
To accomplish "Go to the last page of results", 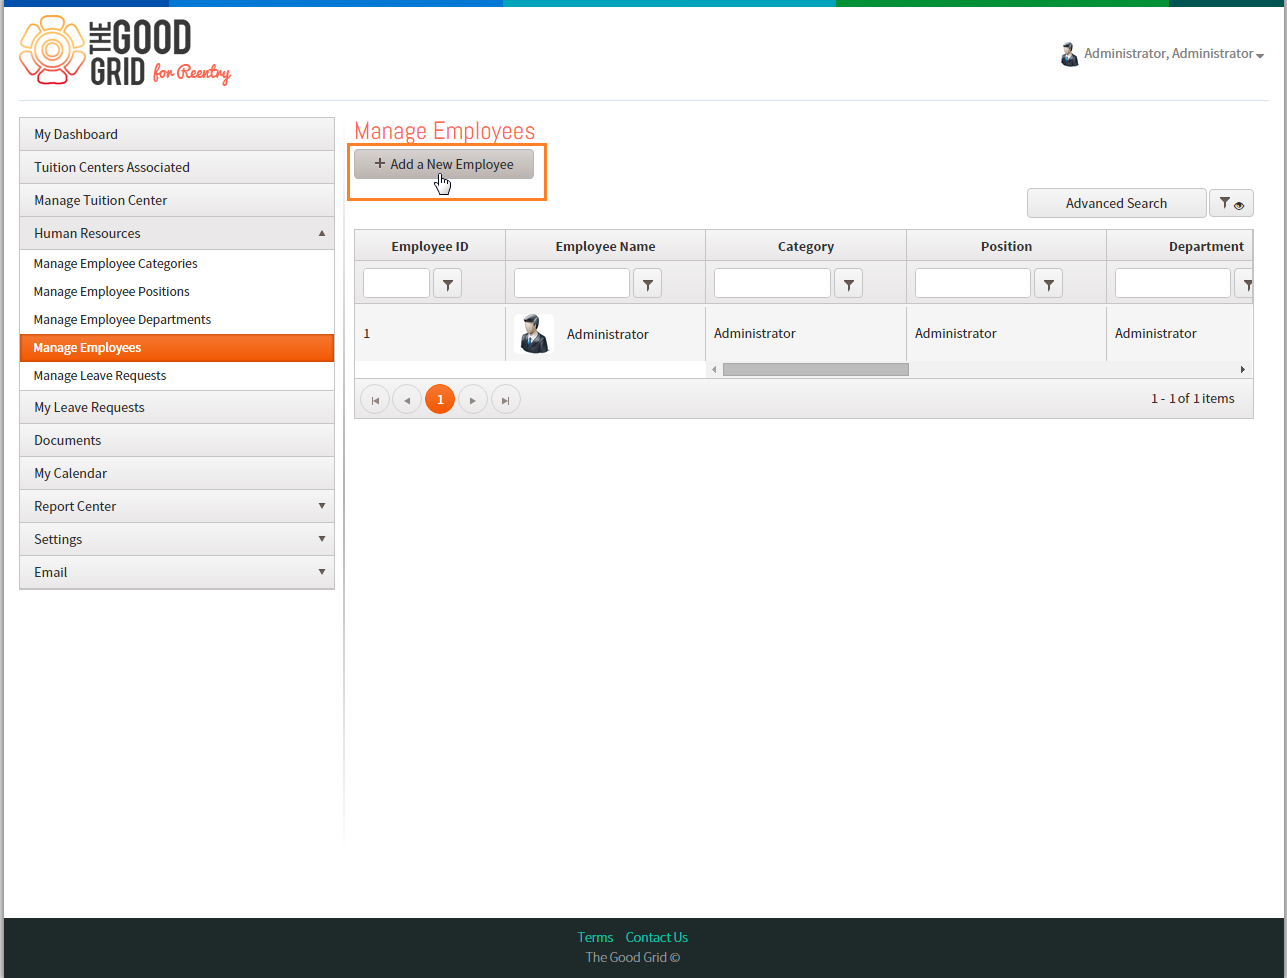I will pos(506,400).
